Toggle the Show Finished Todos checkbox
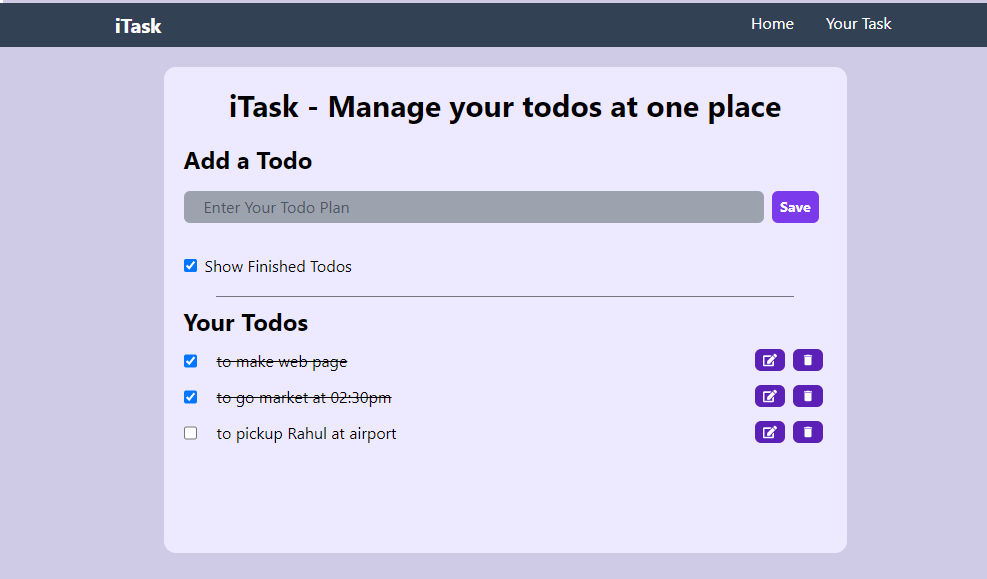Image resolution: width=987 pixels, height=579 pixels. [190, 265]
